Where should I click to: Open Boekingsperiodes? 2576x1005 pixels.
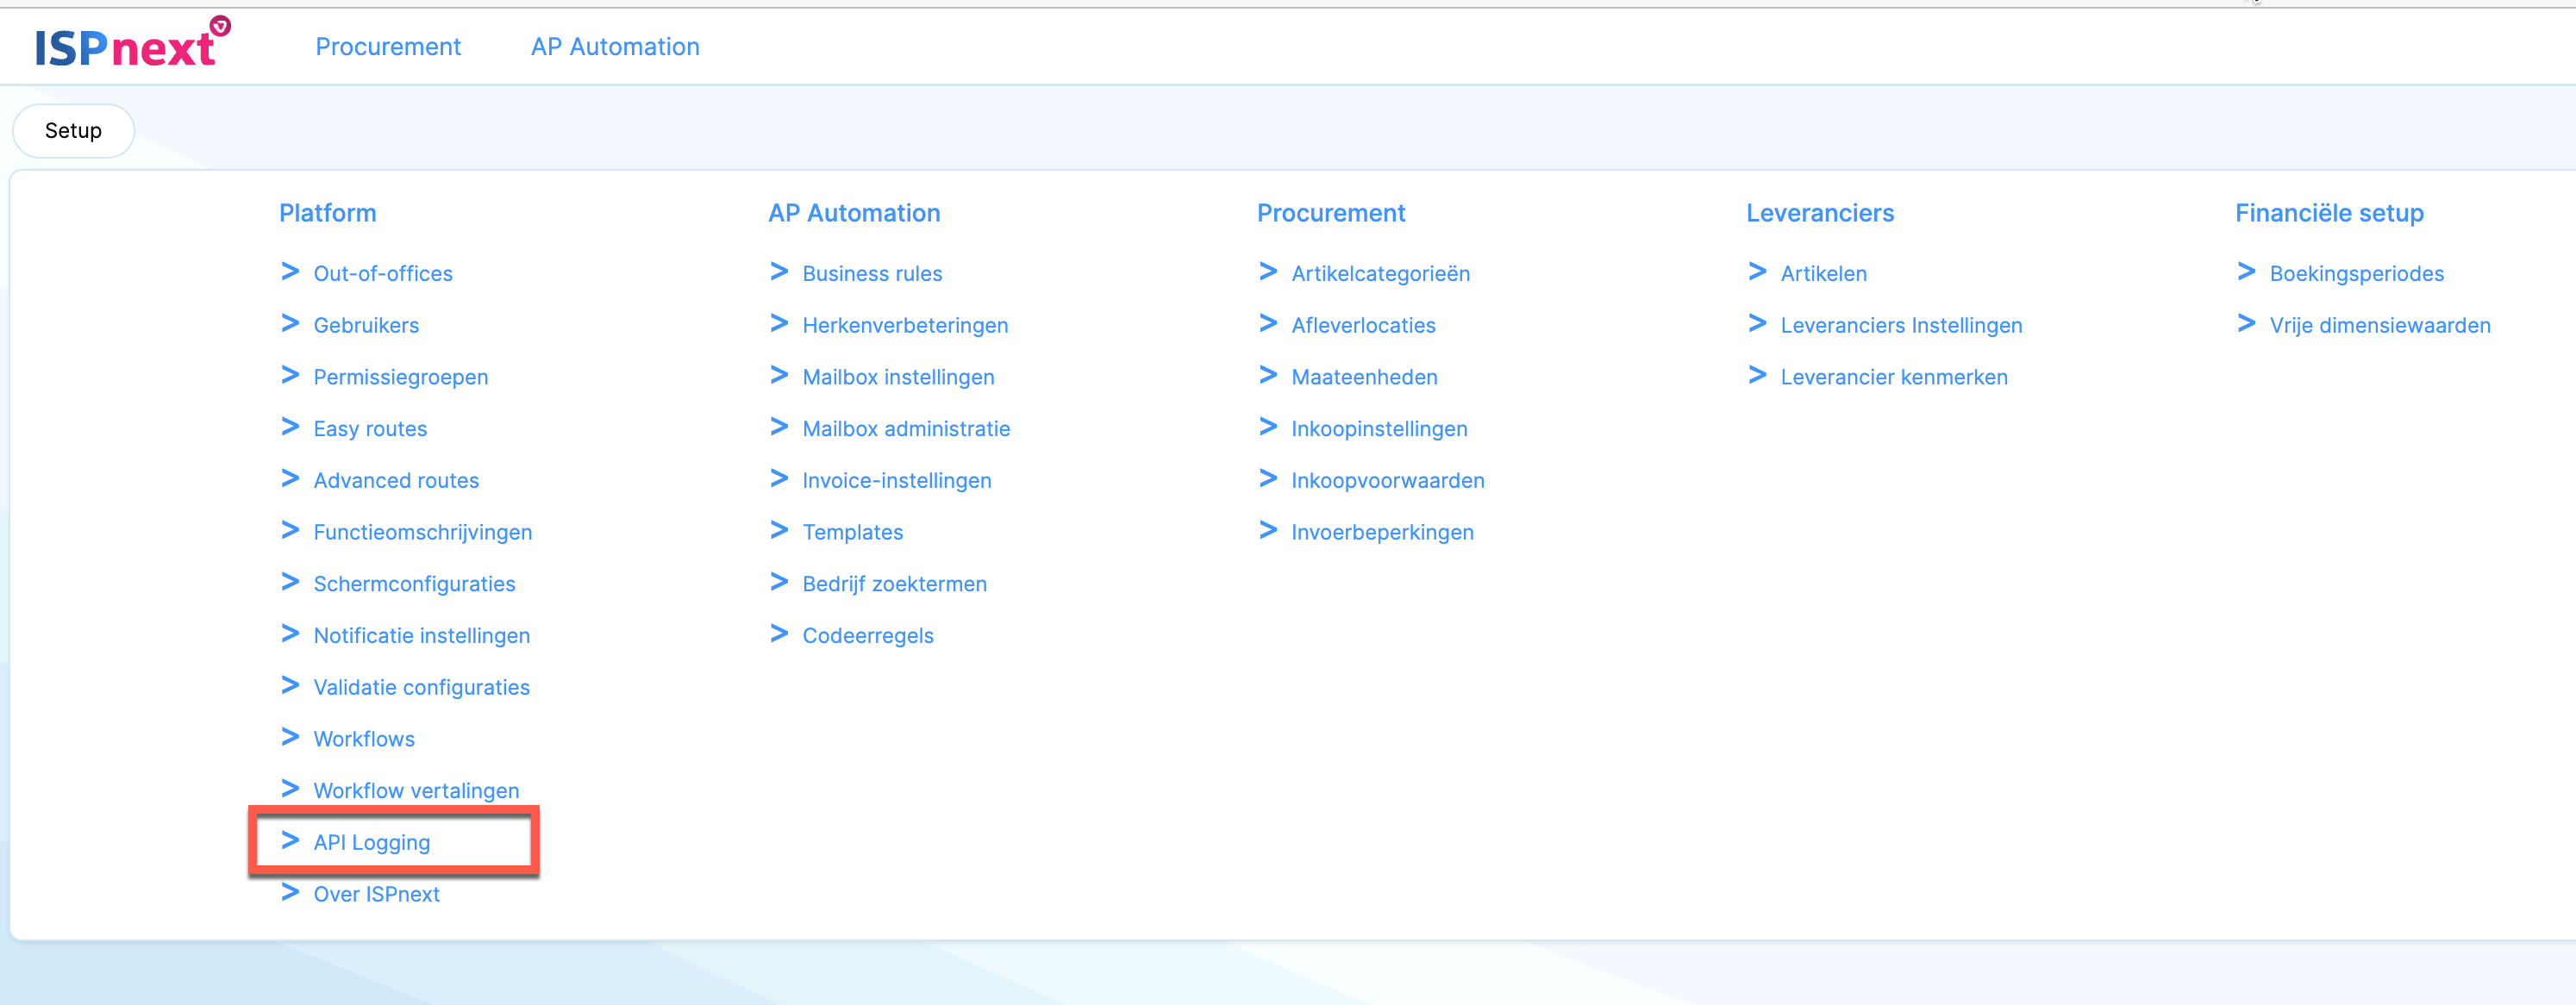coord(2356,274)
